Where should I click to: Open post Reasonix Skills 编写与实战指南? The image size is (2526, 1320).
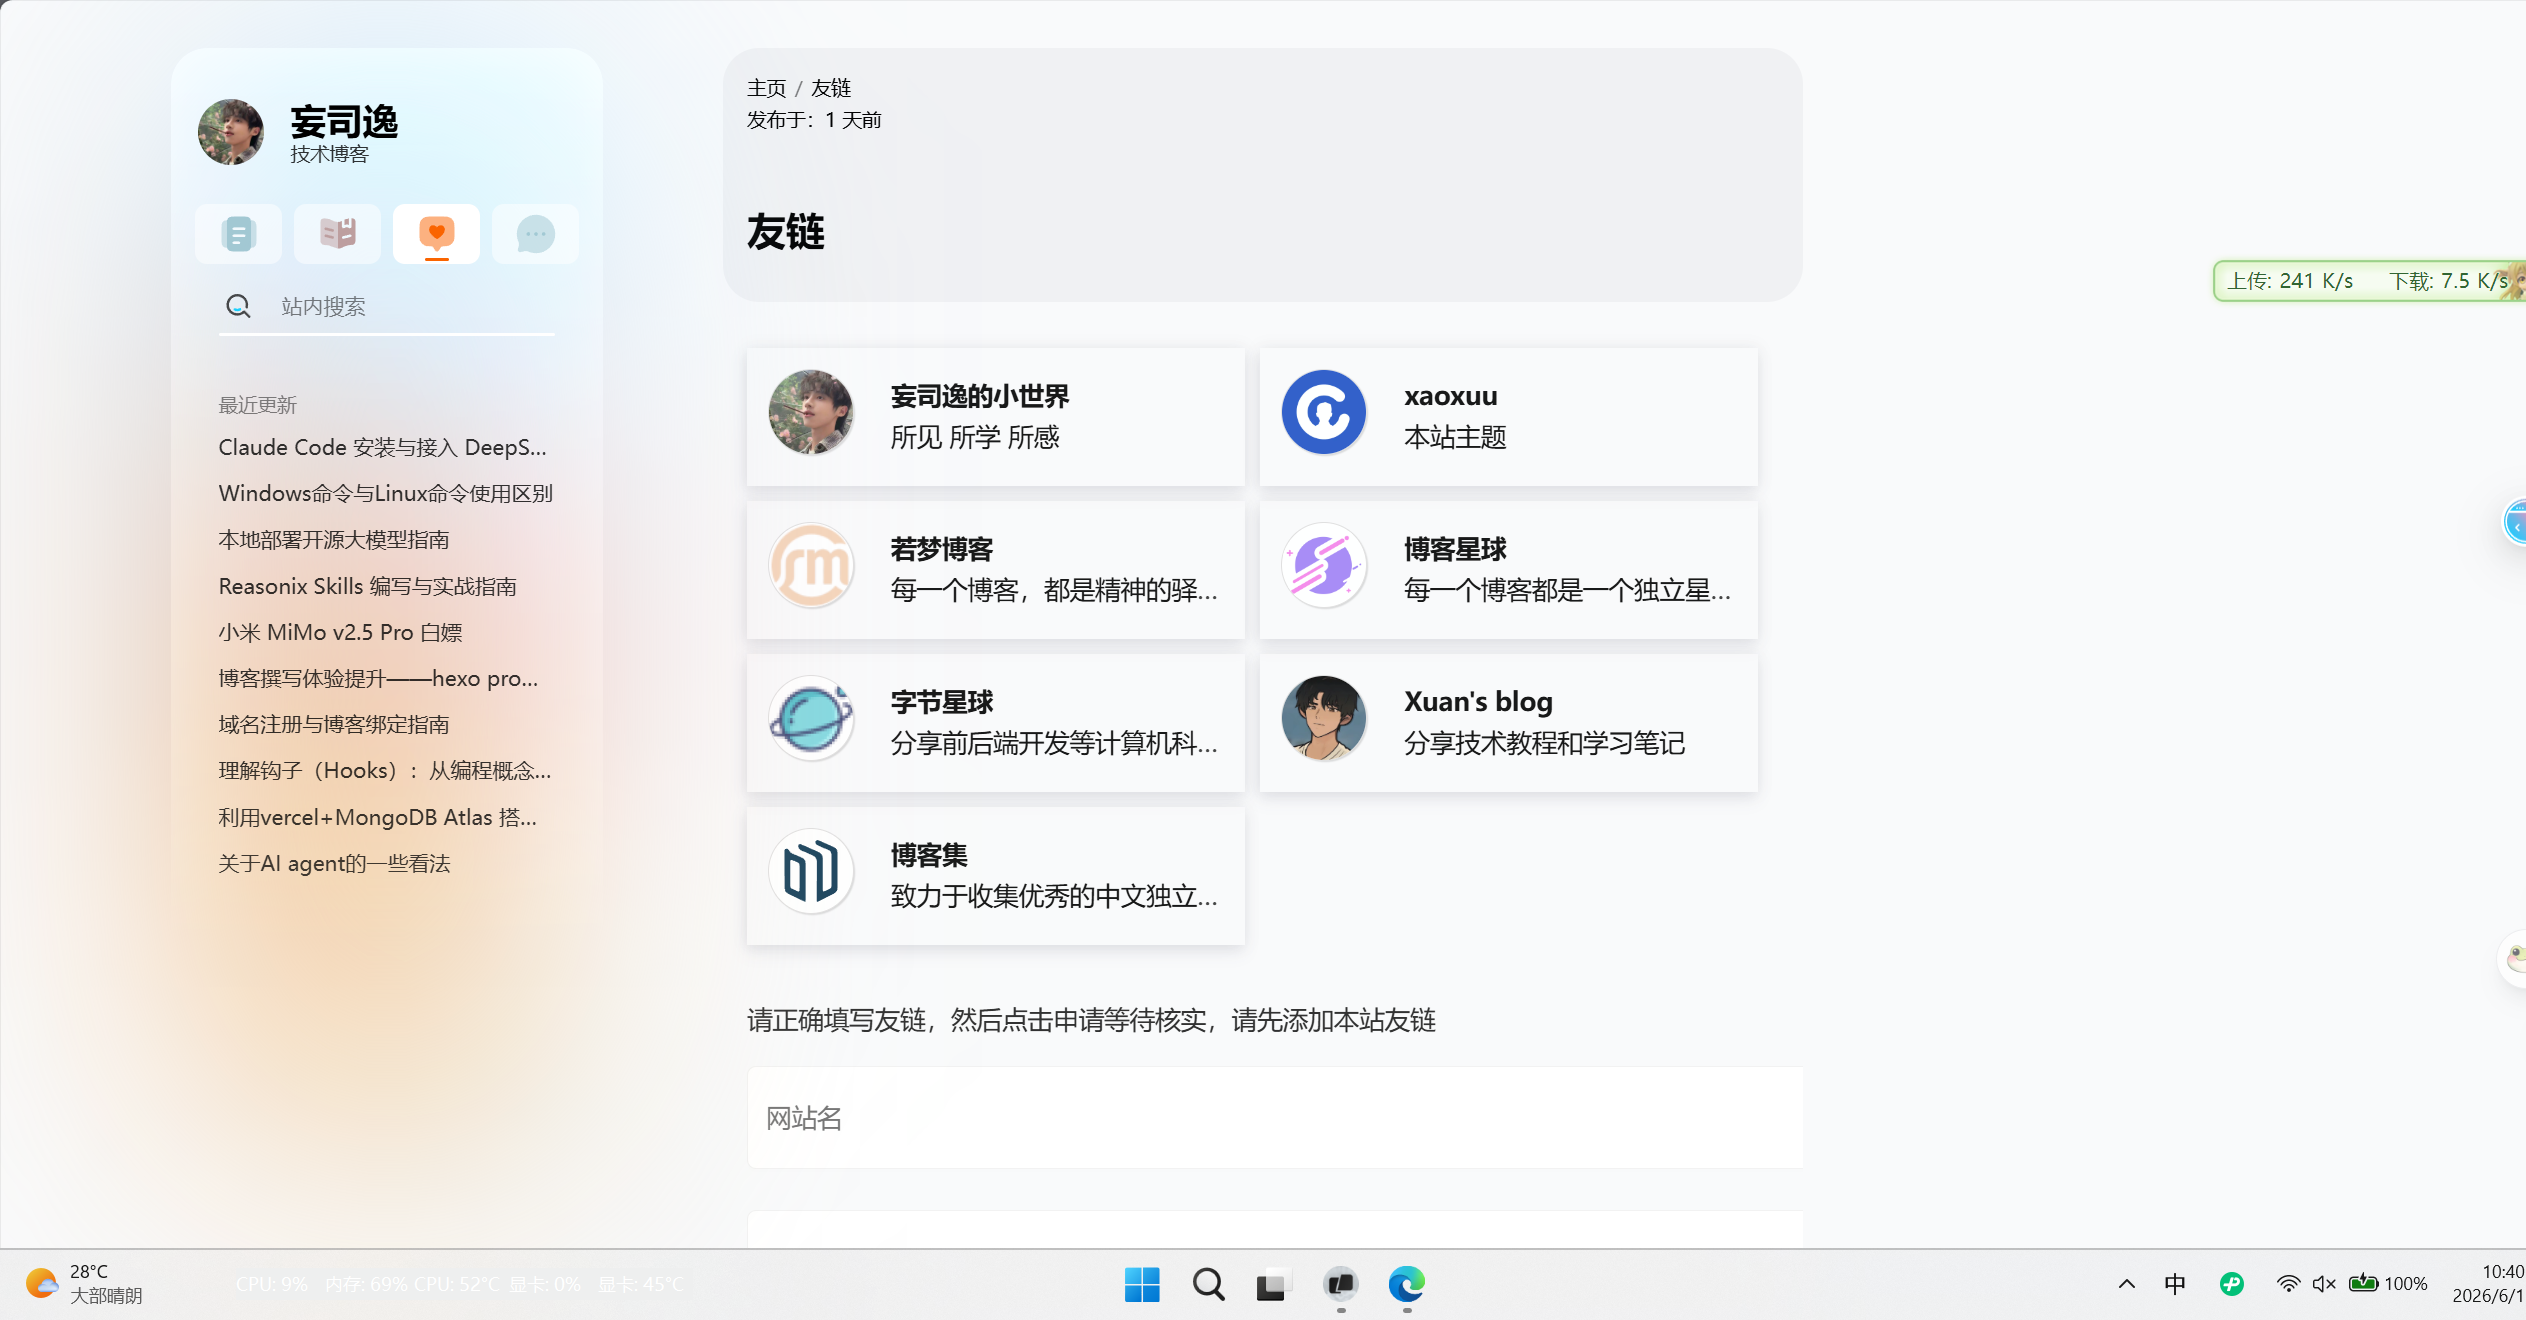(368, 586)
